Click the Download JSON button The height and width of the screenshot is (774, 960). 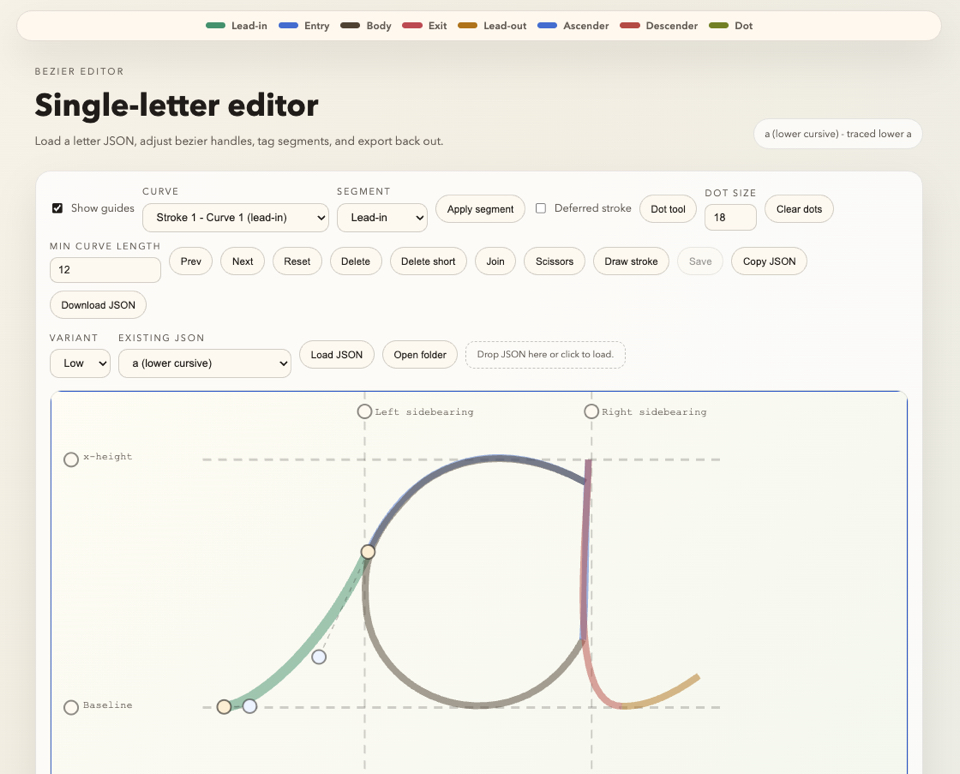tap(98, 305)
